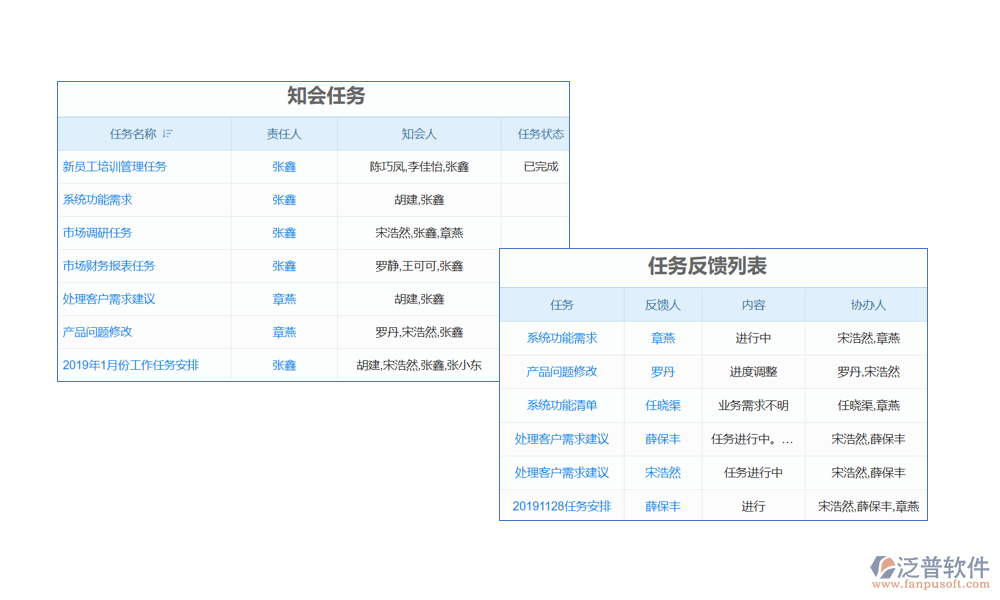
Task: Click the 知会人 column header
Action: point(419,134)
